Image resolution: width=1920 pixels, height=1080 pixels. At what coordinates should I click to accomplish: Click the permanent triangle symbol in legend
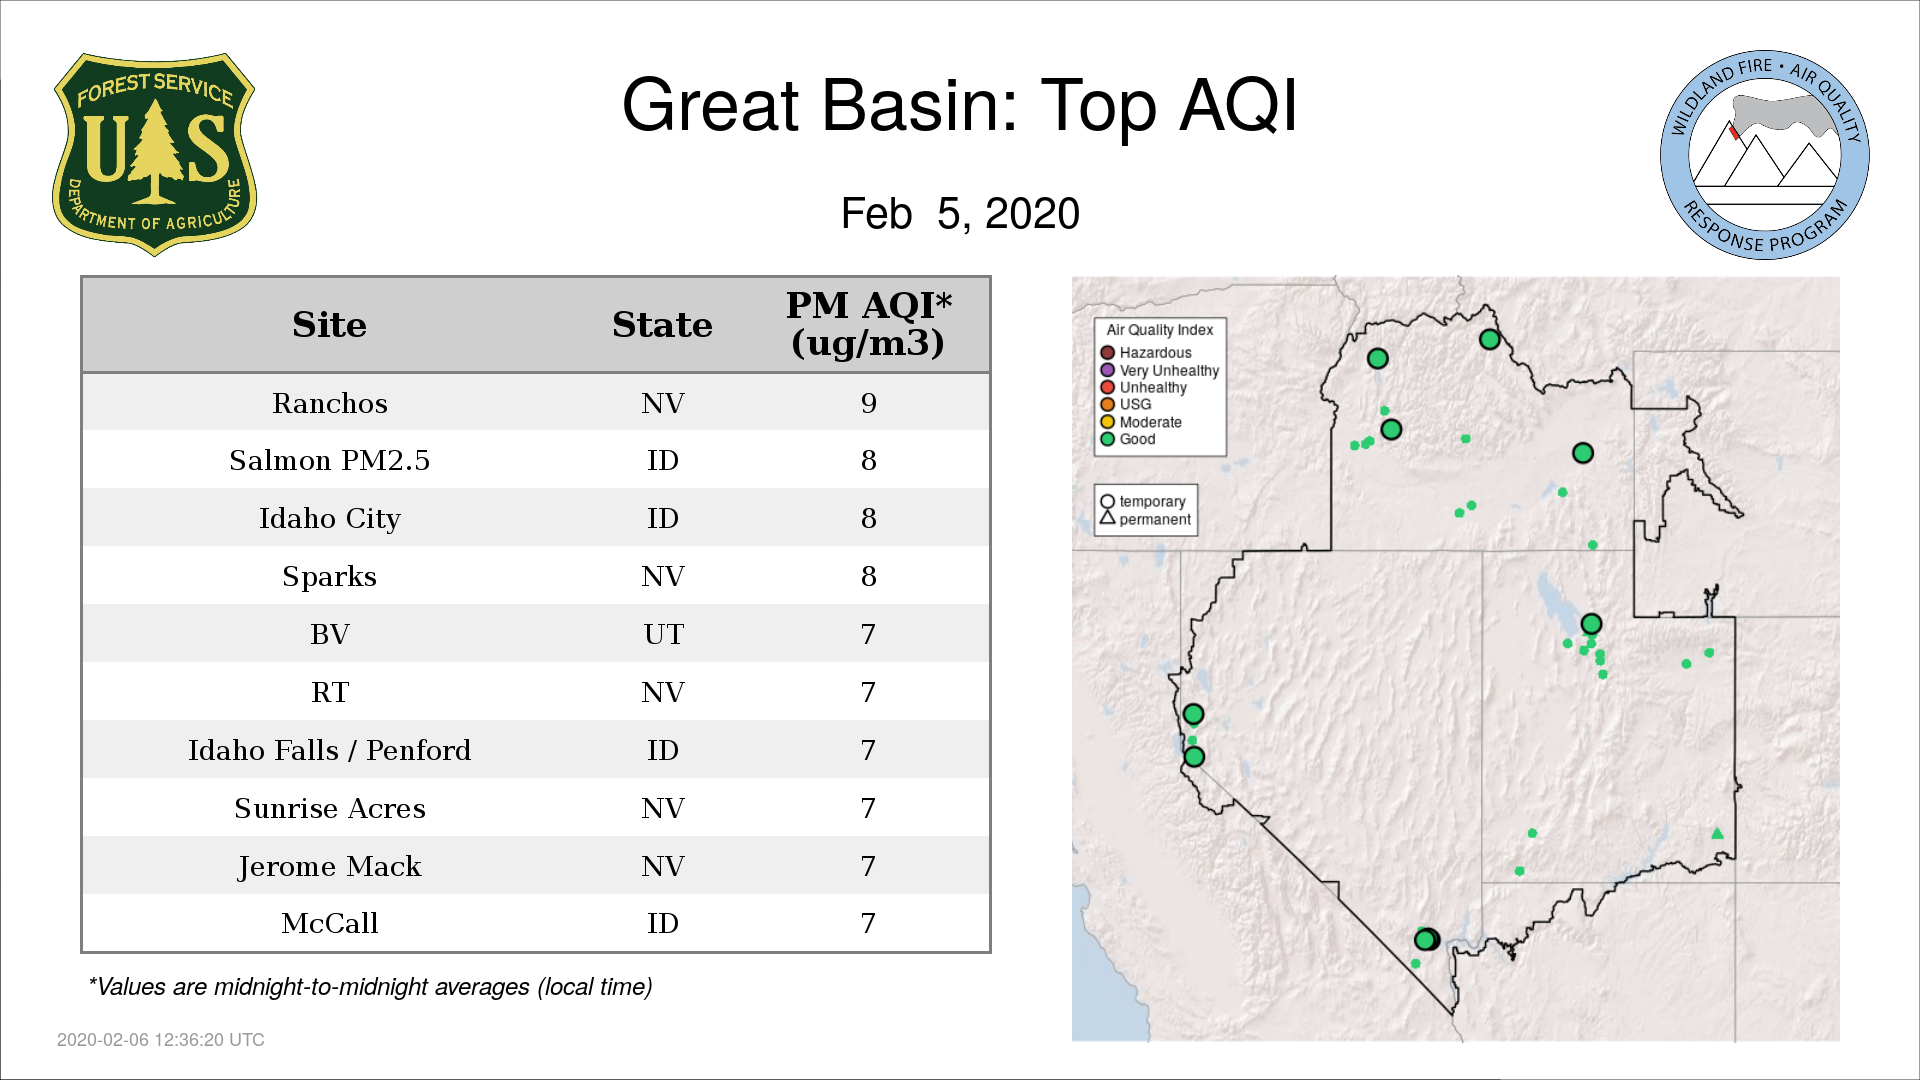coord(1108,518)
